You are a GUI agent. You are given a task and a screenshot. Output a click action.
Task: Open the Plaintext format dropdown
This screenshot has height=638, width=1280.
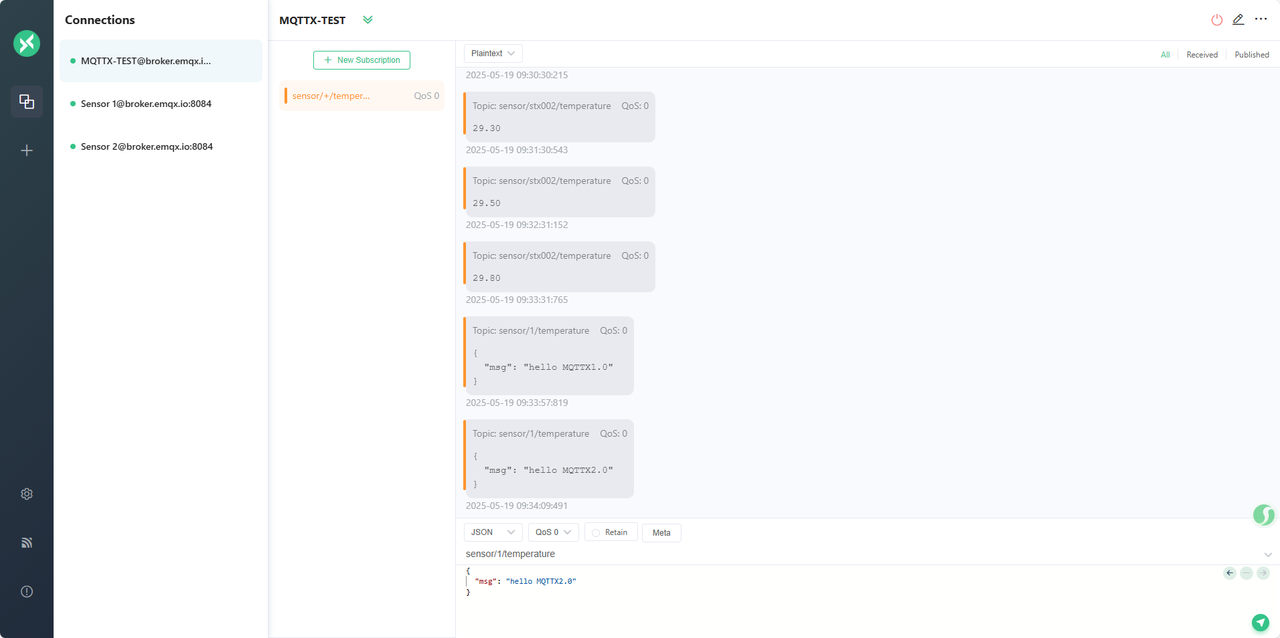click(493, 54)
